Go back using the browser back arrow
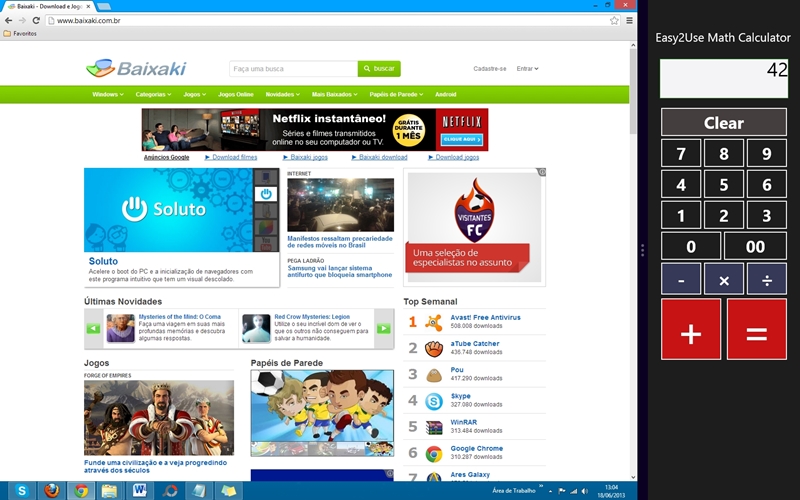Image resolution: width=800 pixels, height=500 pixels. click(x=8, y=20)
